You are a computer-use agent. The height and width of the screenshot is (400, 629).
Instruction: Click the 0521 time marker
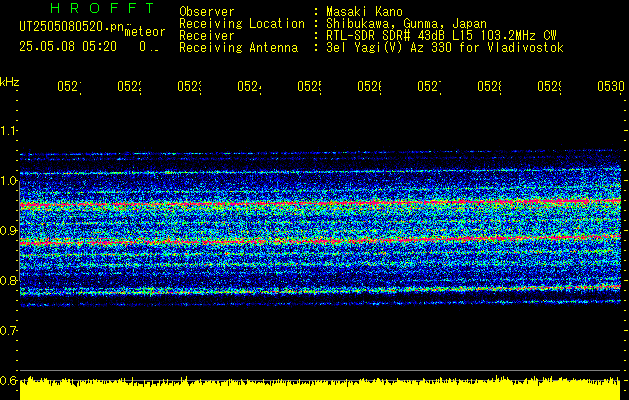(x=69, y=87)
